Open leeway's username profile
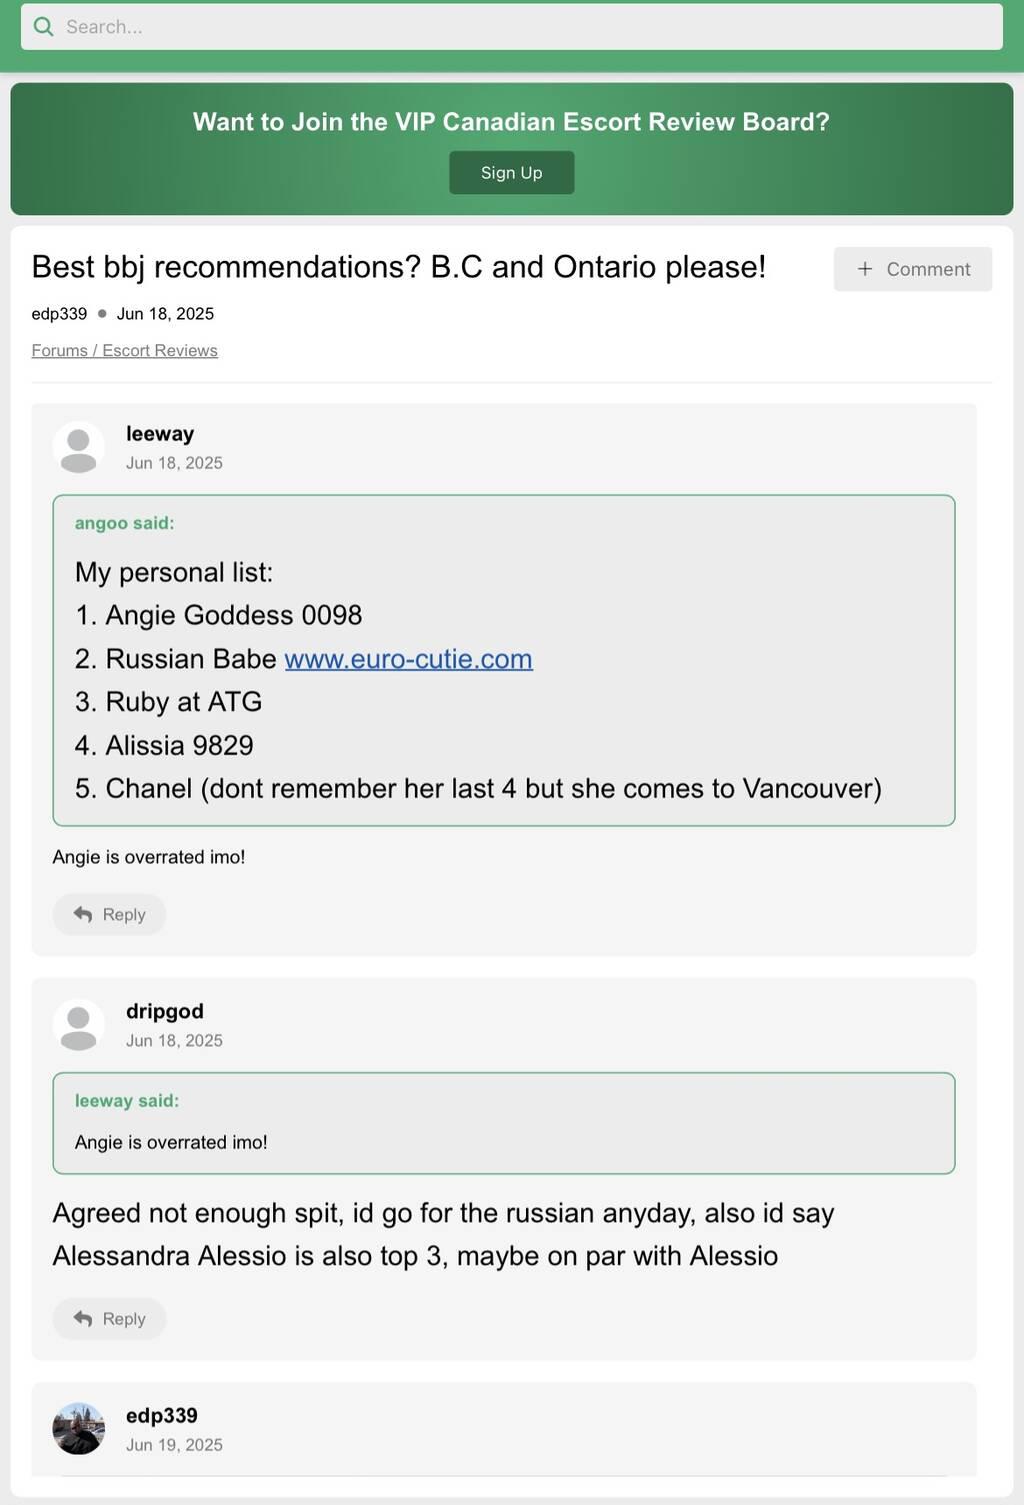The width and height of the screenshot is (1024, 1505). click(160, 434)
